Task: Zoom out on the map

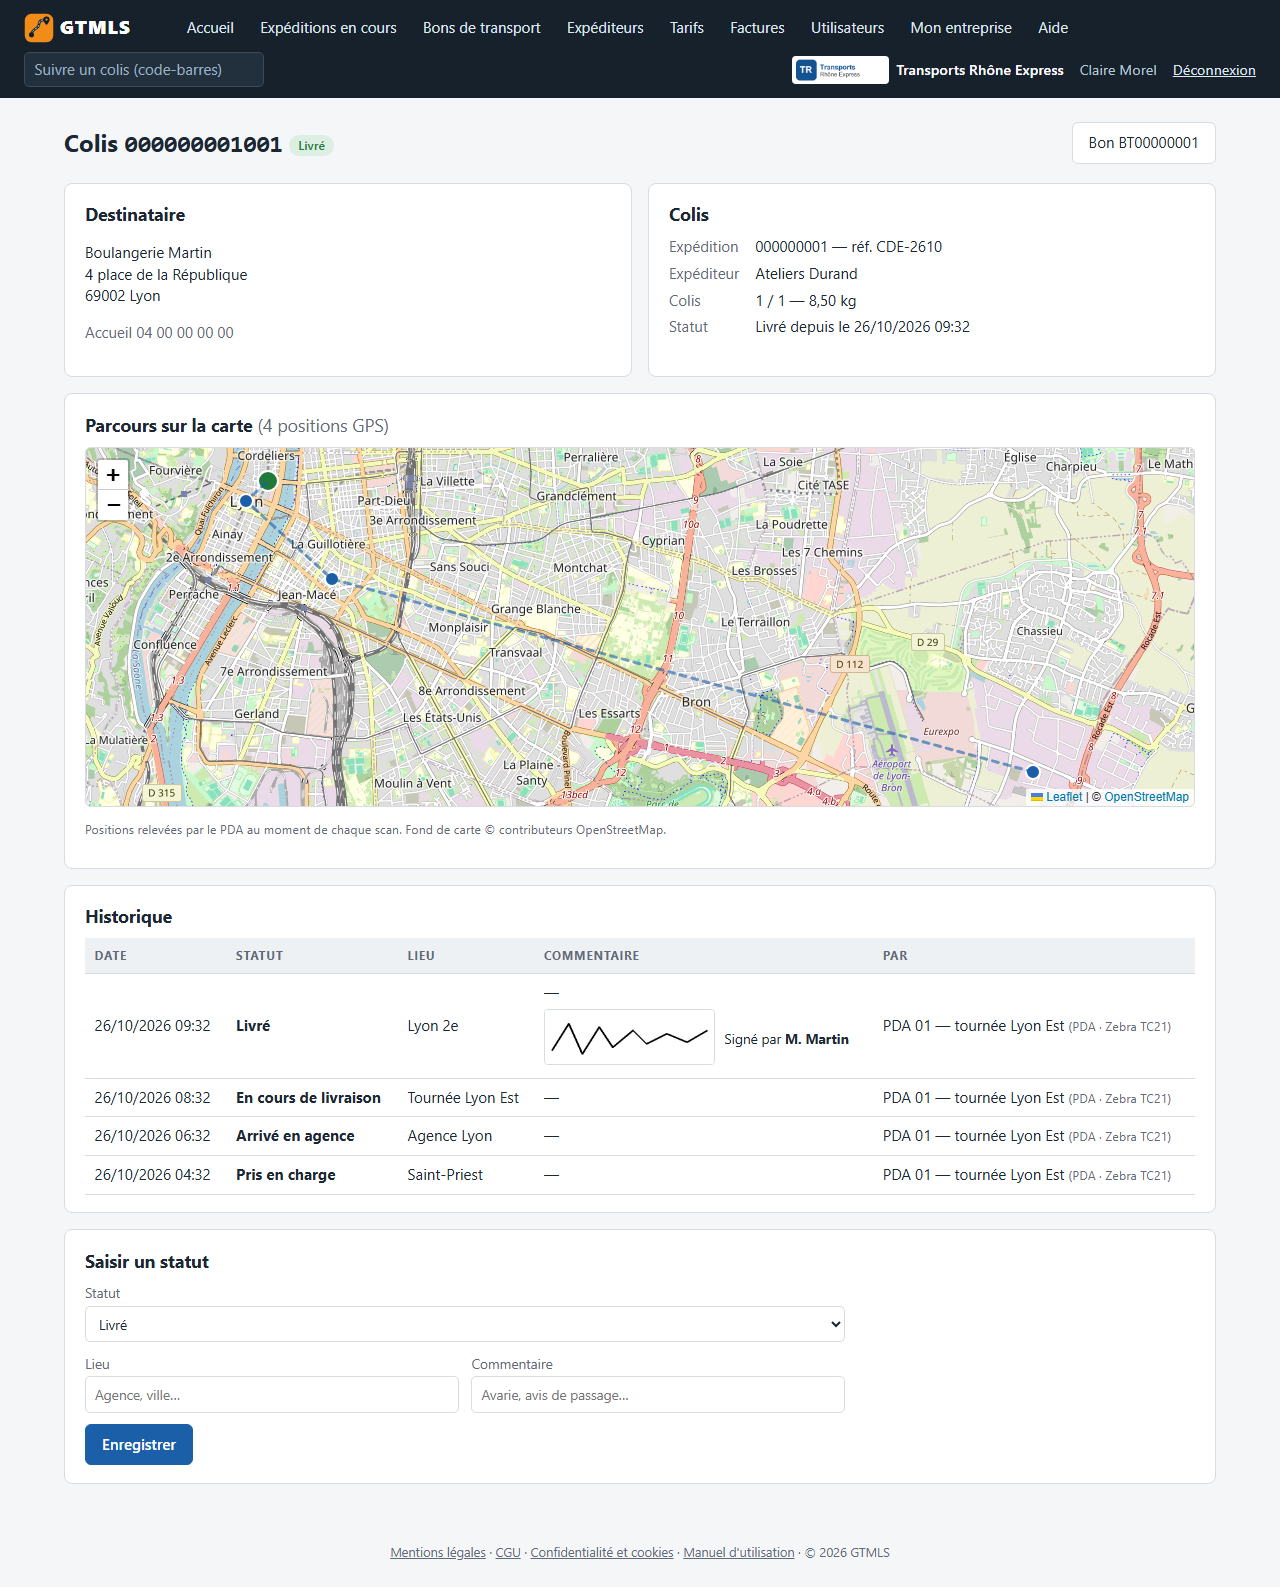Action: (113, 504)
